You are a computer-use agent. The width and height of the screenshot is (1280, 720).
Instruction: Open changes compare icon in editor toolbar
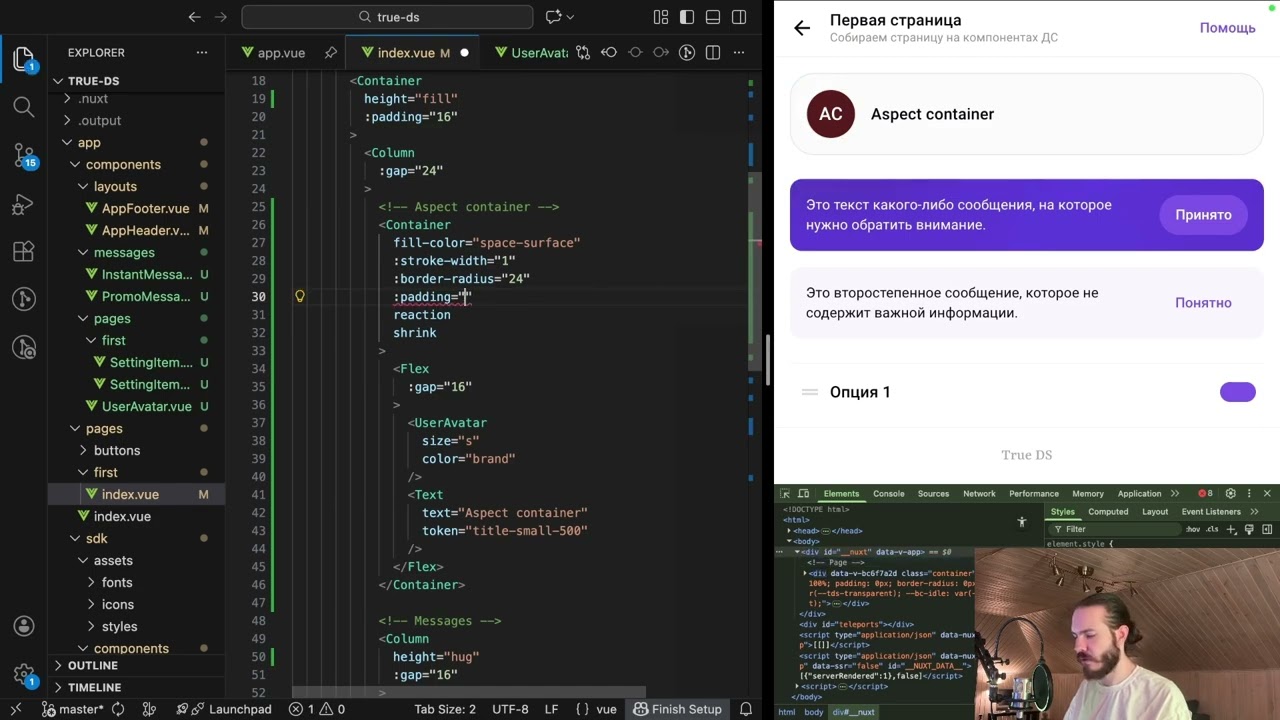point(583,52)
